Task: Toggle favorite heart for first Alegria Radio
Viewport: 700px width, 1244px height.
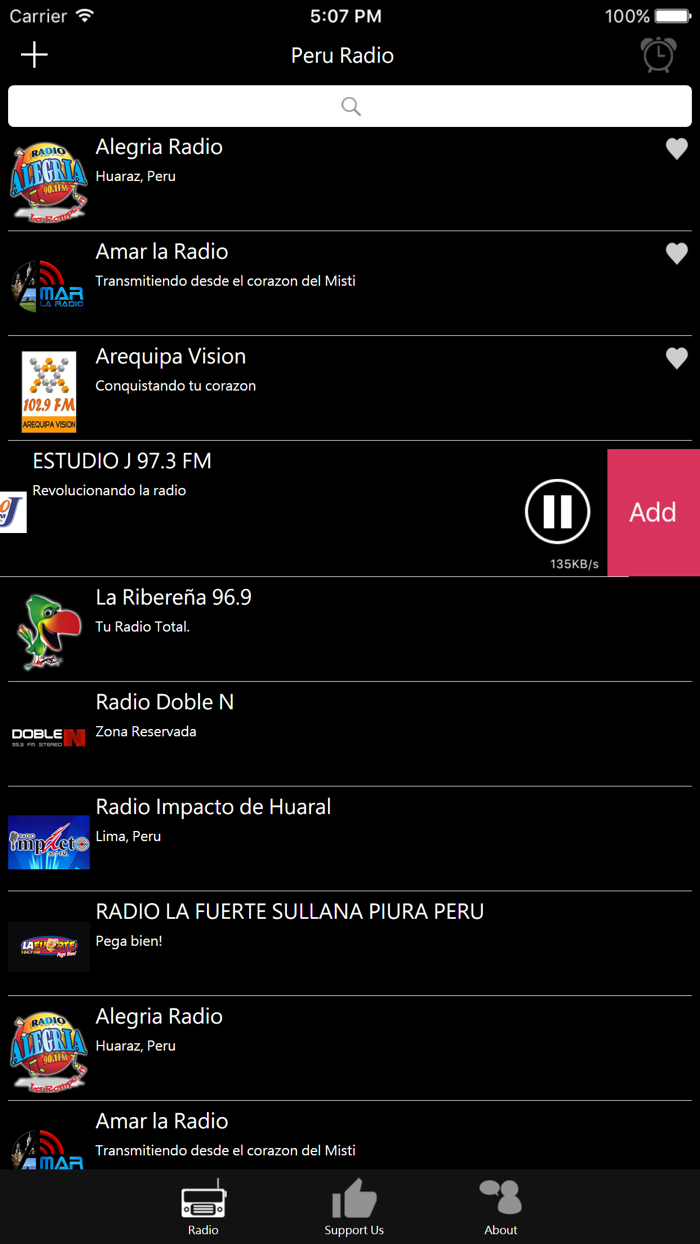Action: (x=677, y=149)
